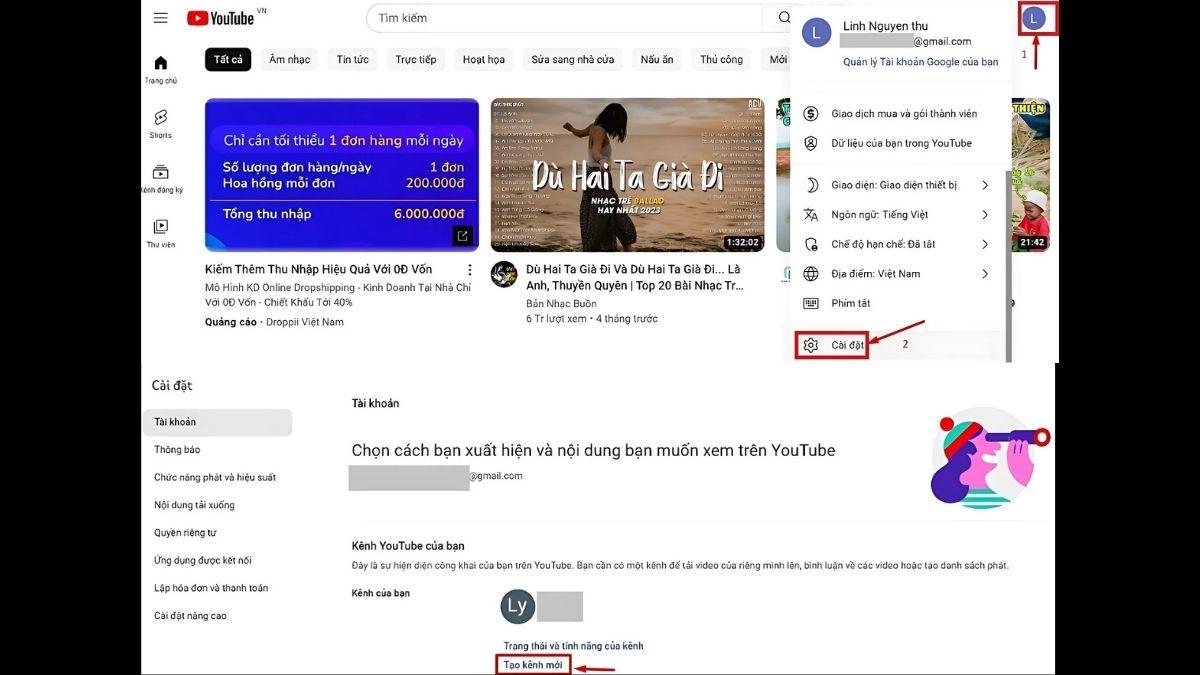Viewport: 1200px width, 675px height.
Task: Select the Thủ công filter chip
Action: 722,60
